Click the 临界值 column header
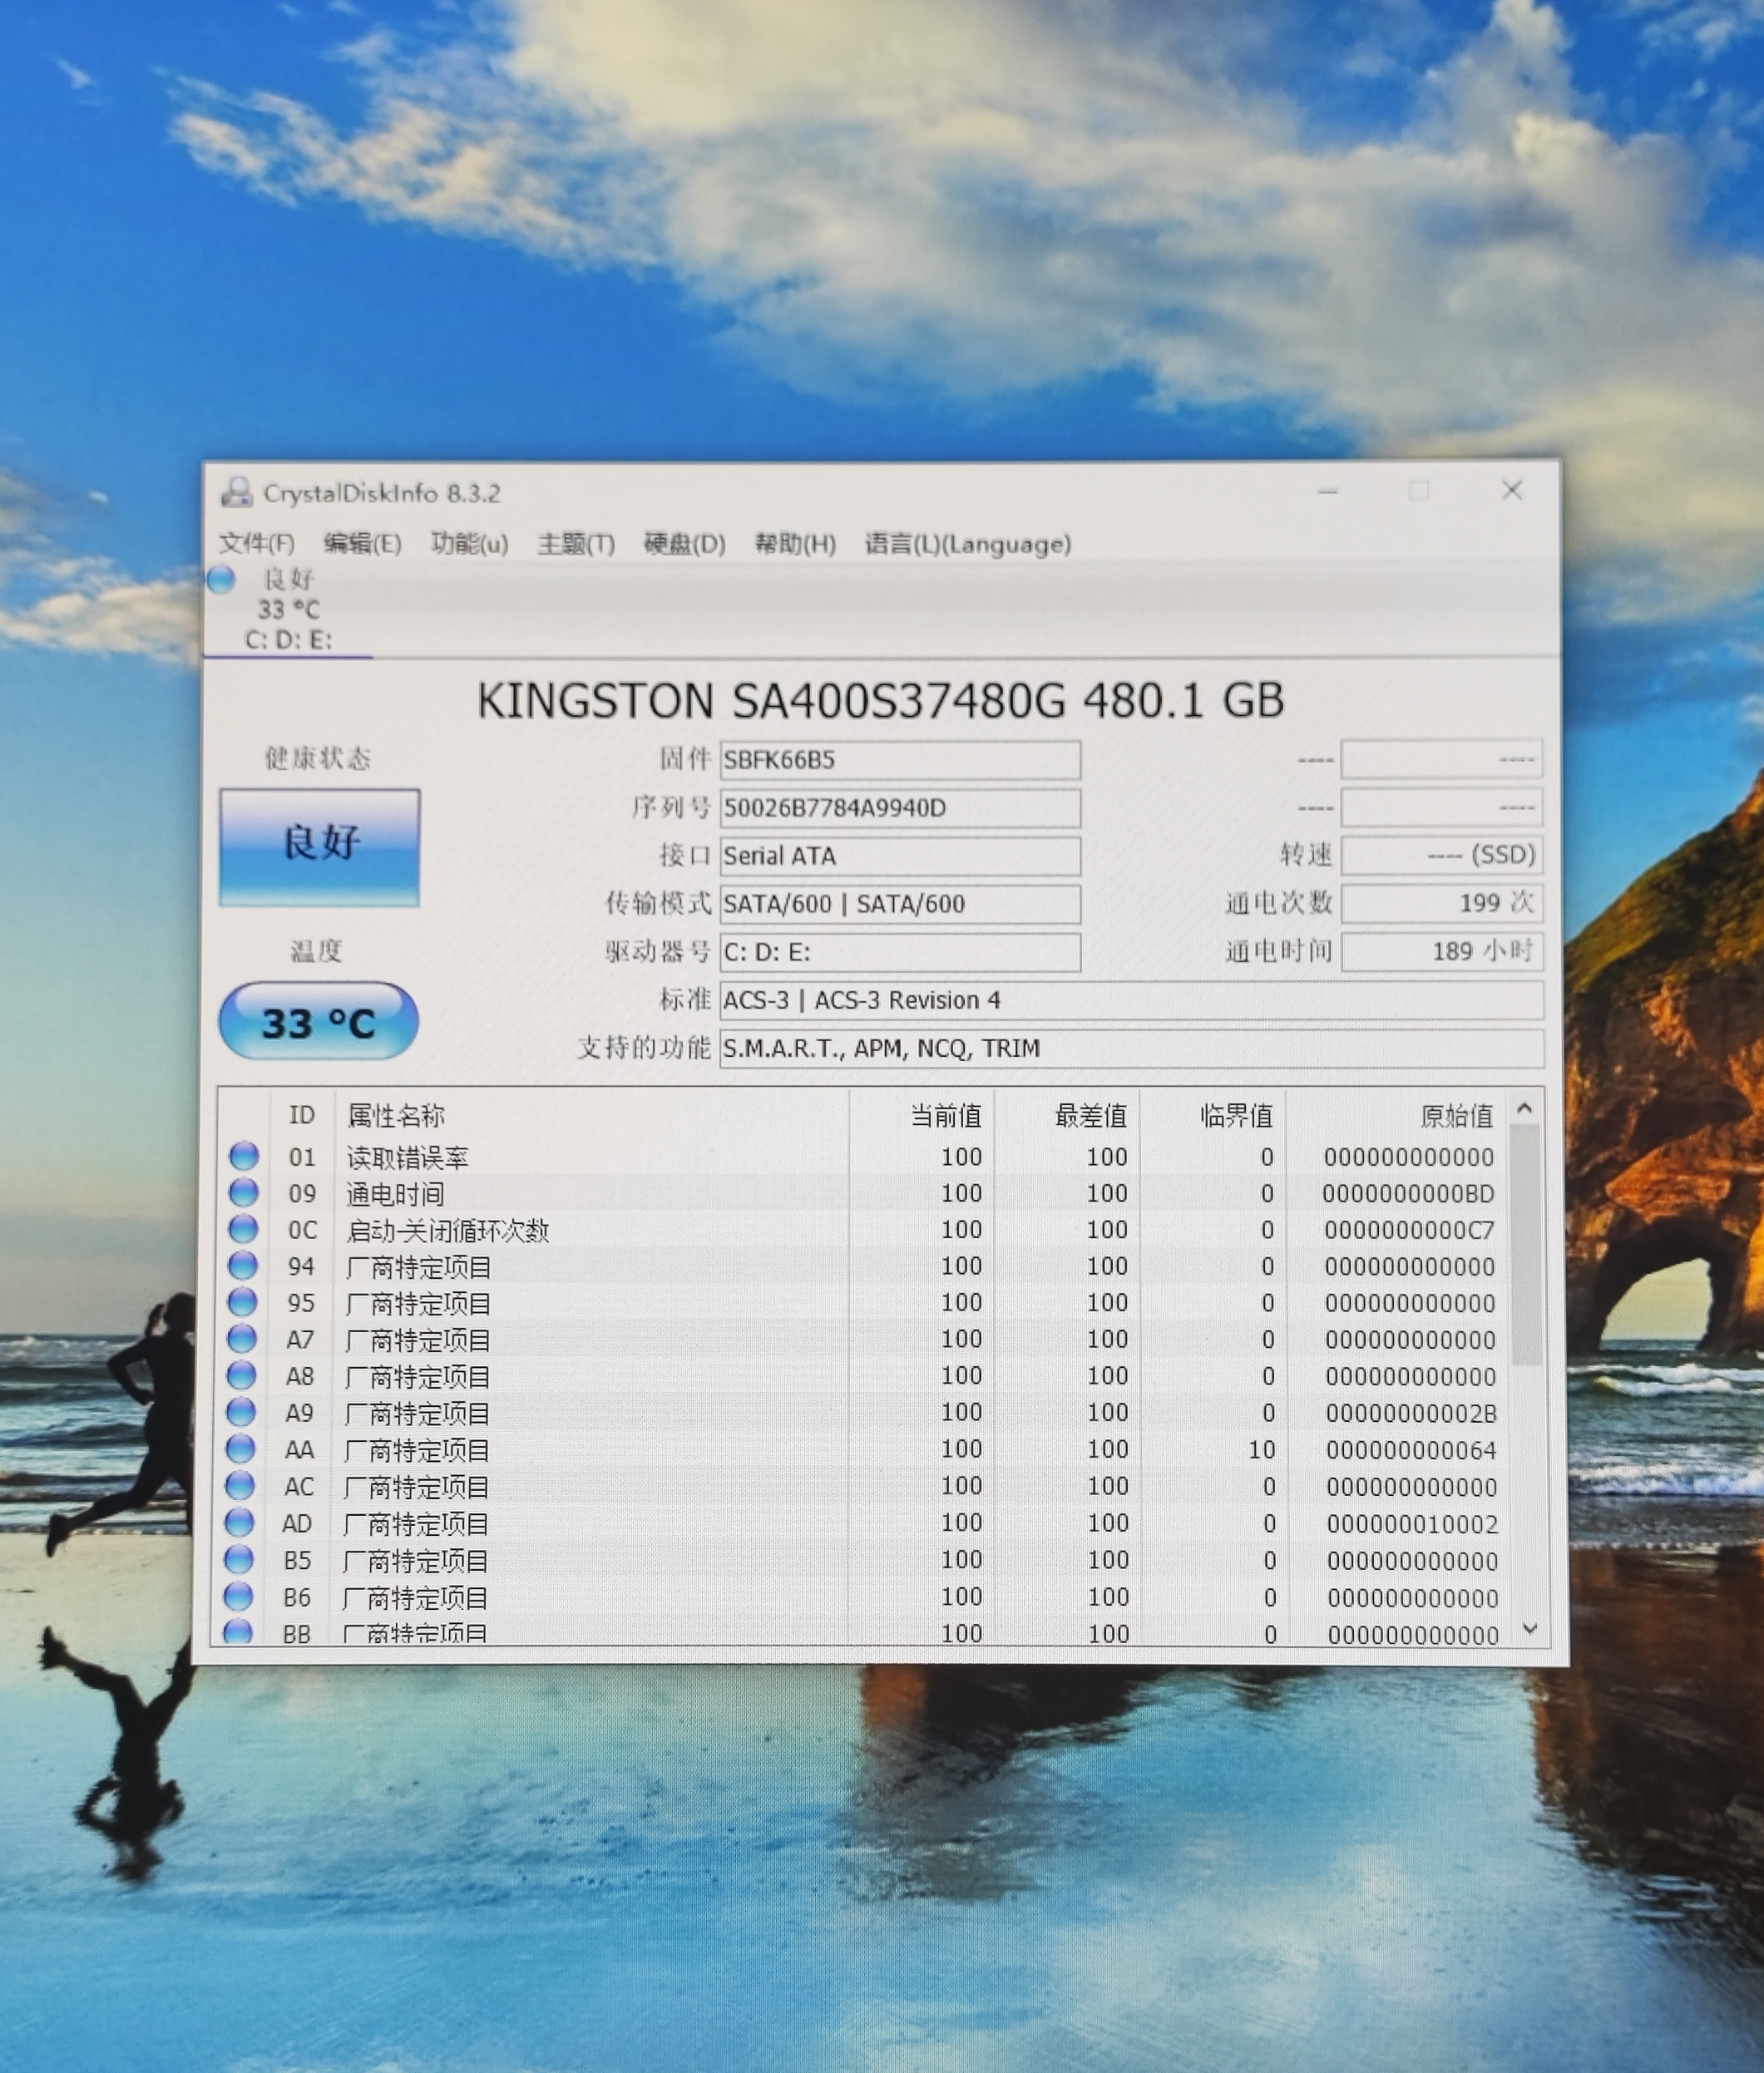Screen dimensions: 1764x2073 (x=1214, y=1114)
